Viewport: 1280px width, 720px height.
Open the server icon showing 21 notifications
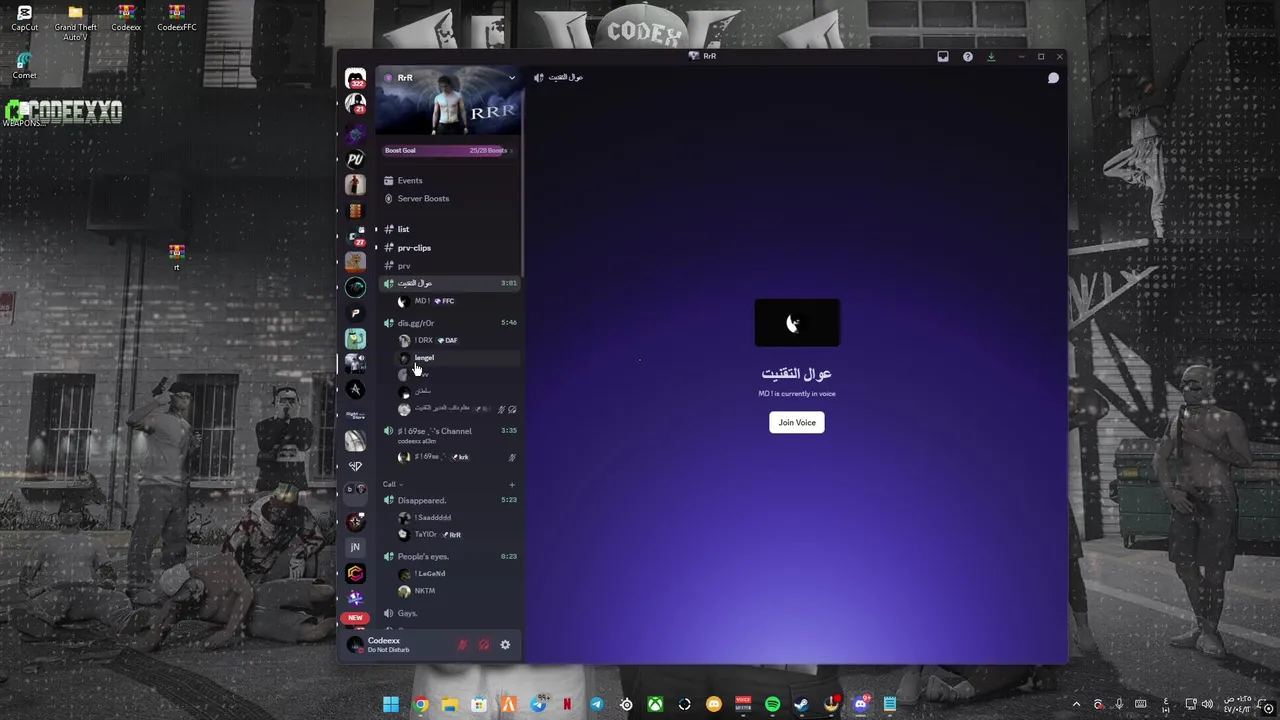point(355,103)
